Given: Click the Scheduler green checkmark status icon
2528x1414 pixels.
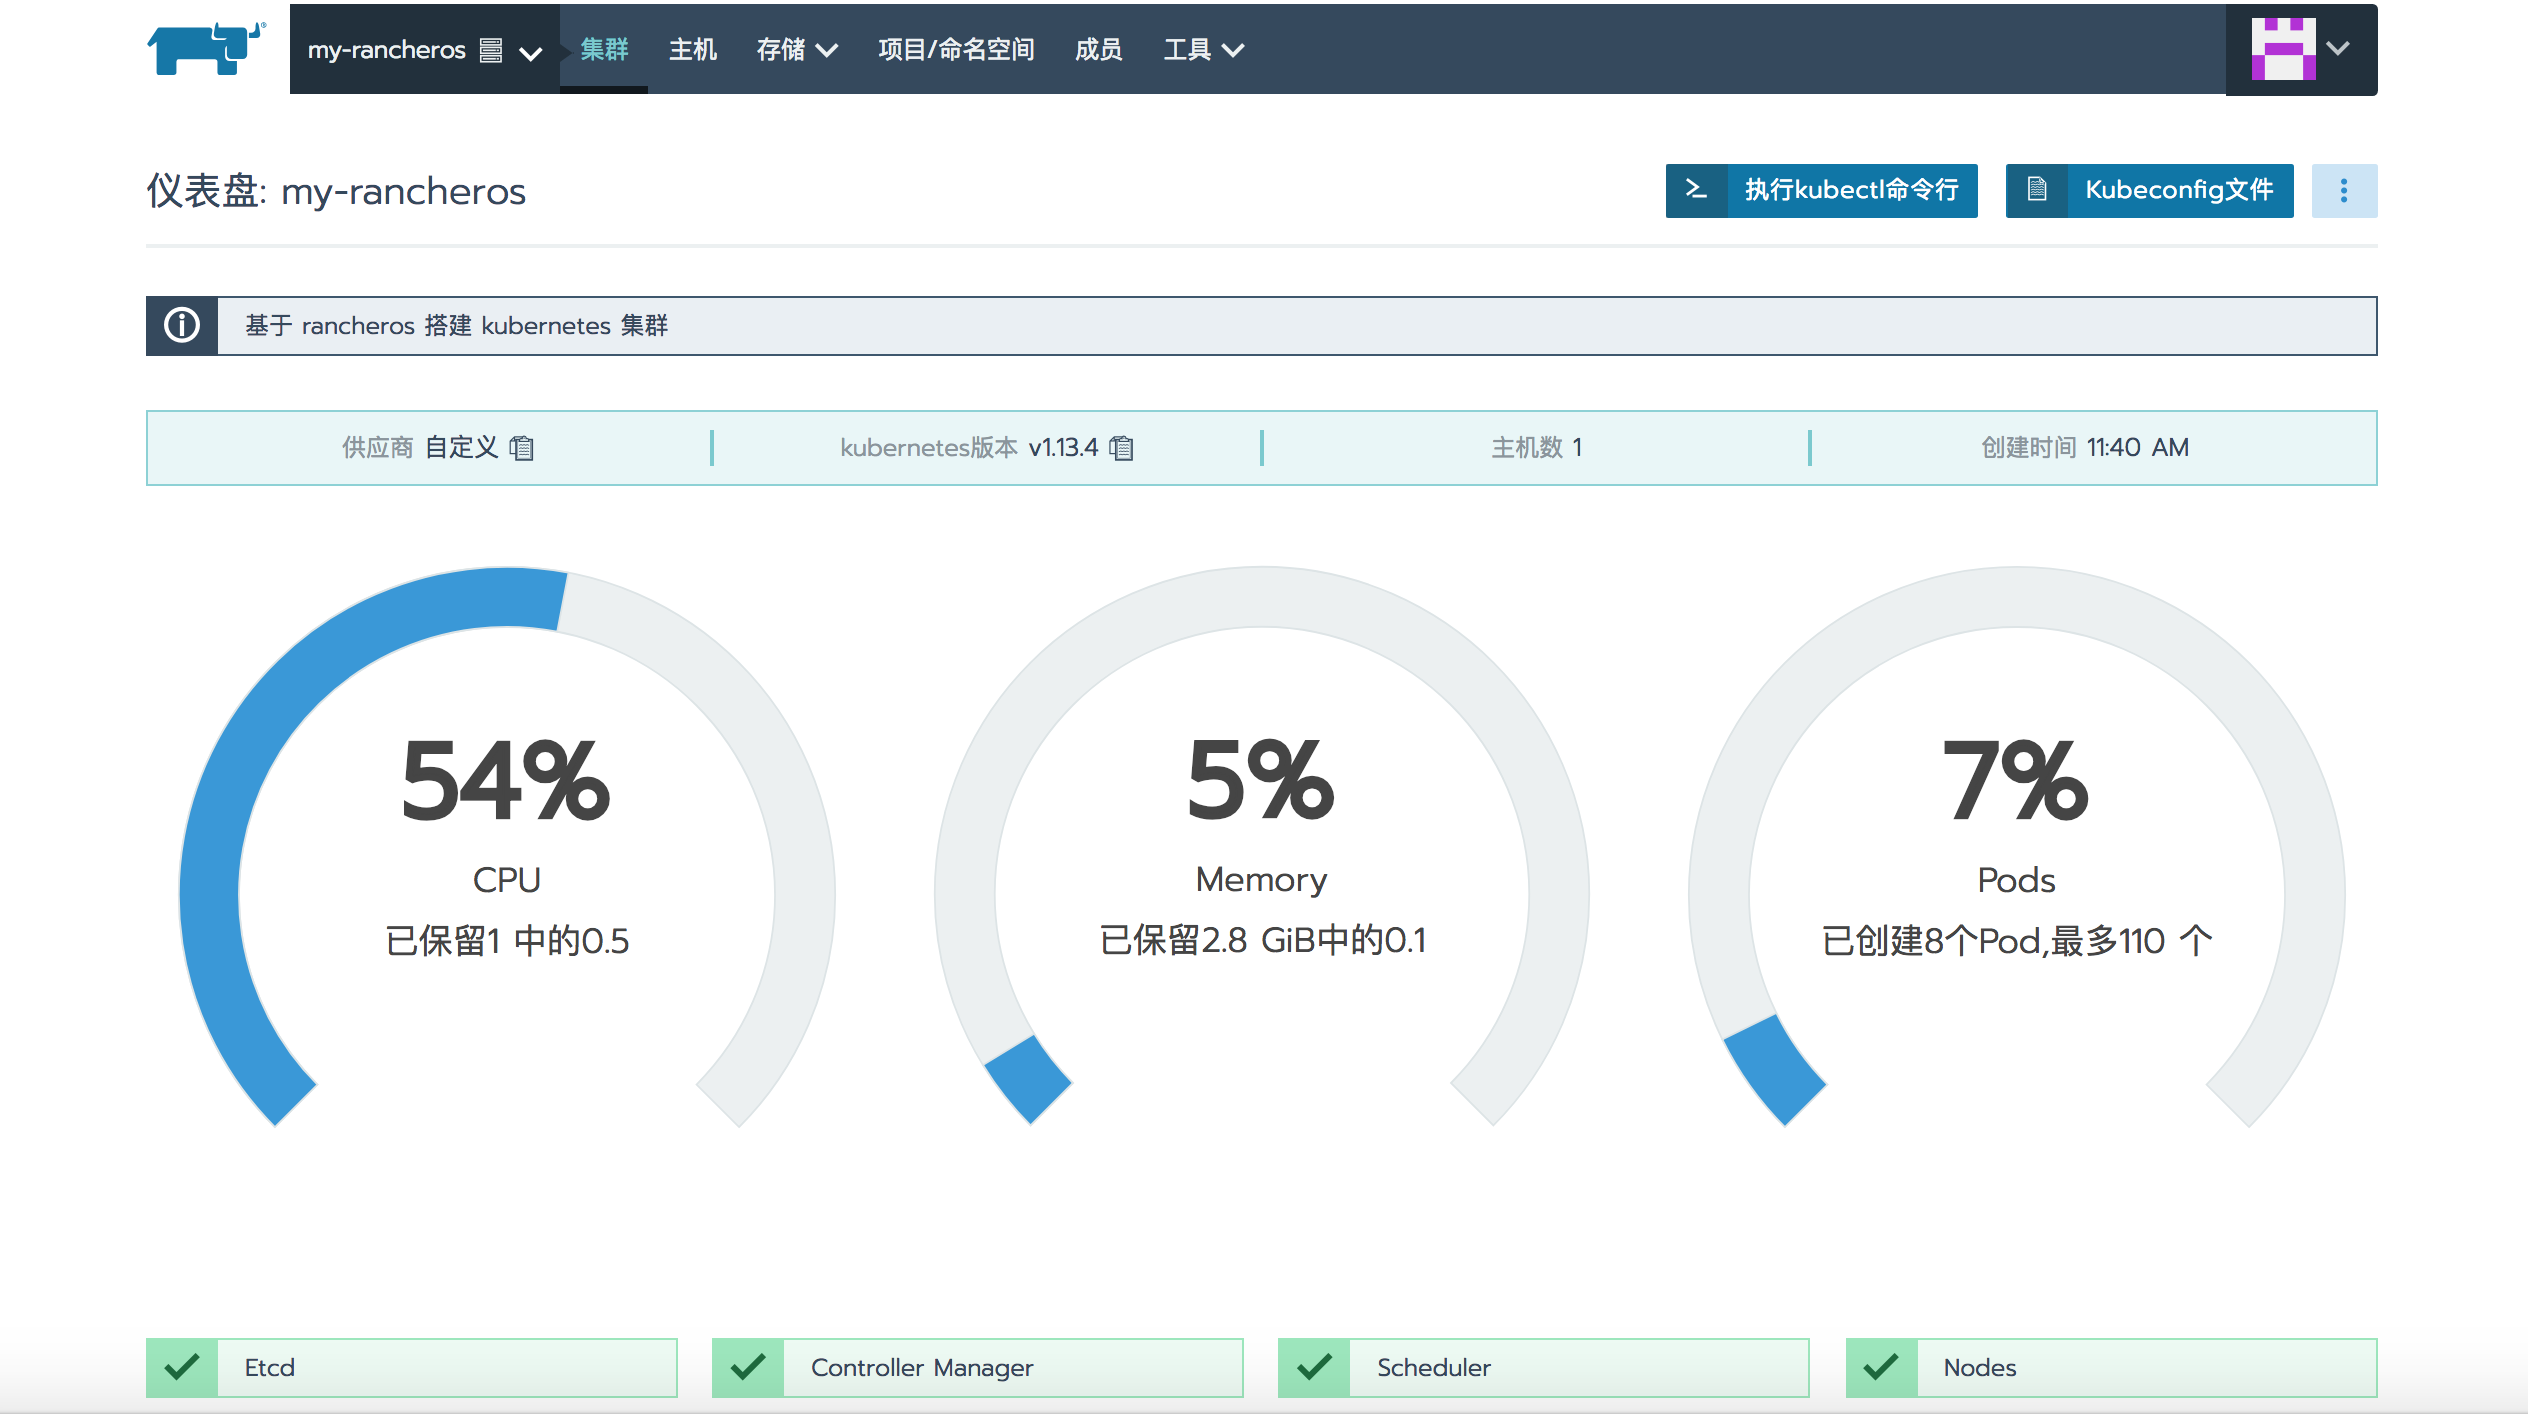Looking at the screenshot, I should (x=1314, y=1367).
